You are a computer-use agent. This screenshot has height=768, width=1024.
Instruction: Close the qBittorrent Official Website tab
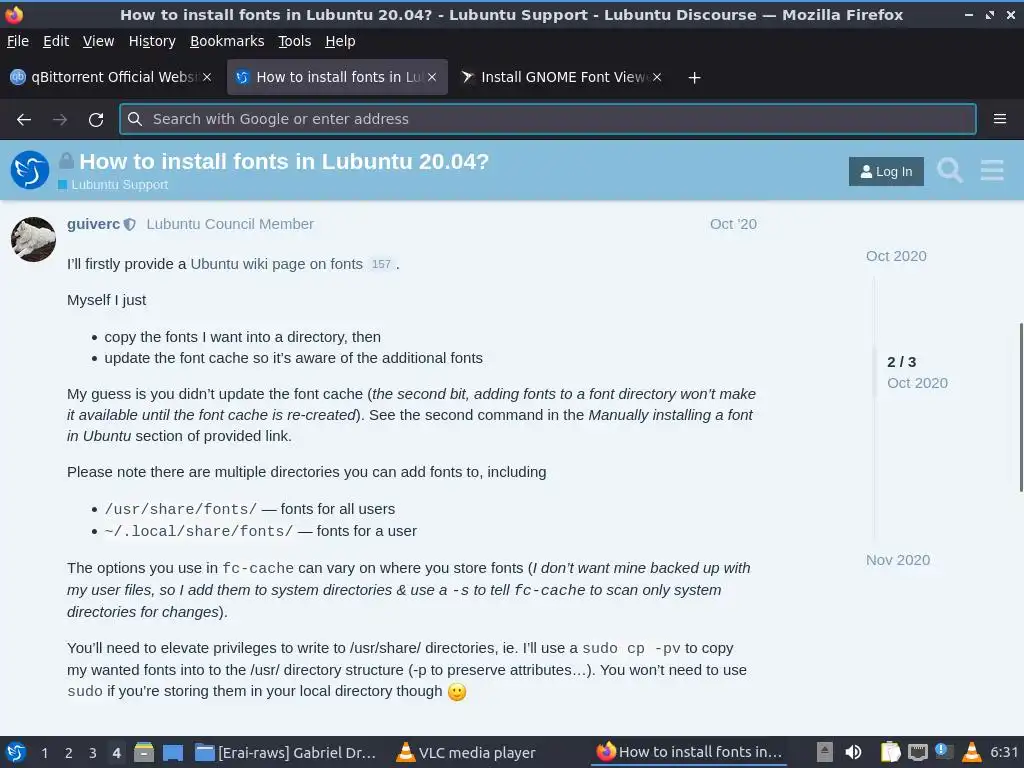click(207, 77)
